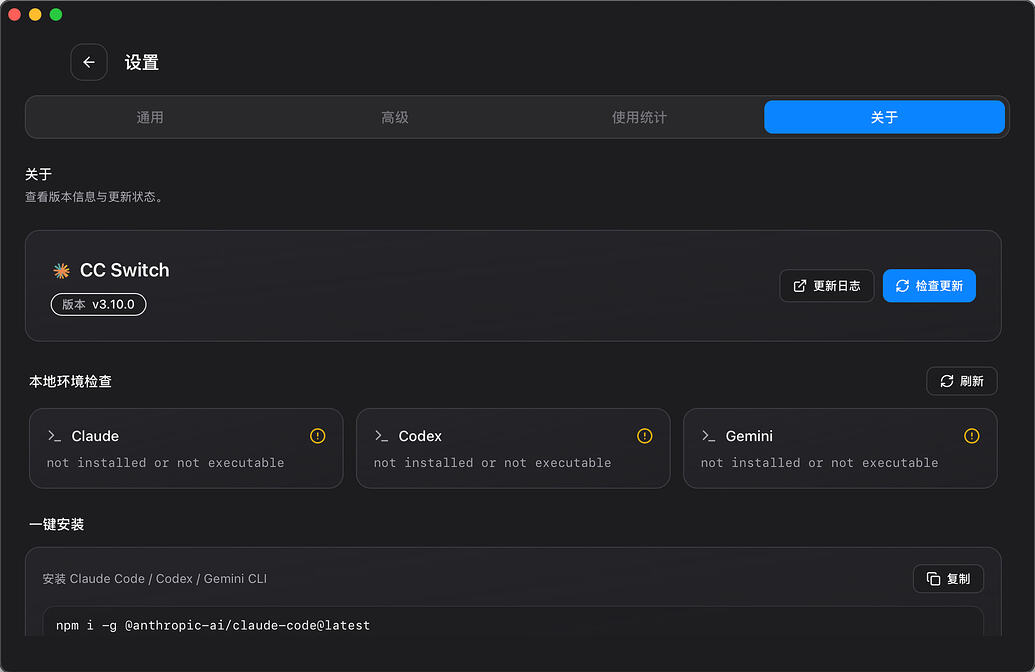Select the 关于 tab

tap(885, 118)
